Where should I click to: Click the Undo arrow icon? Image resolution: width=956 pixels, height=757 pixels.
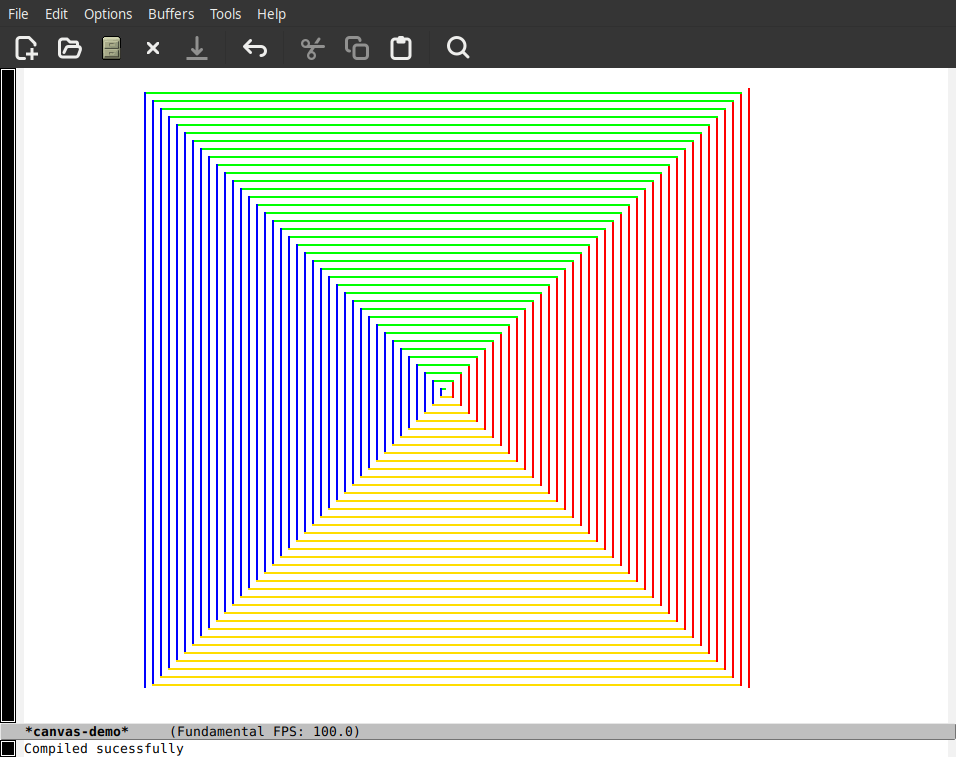tap(255, 48)
